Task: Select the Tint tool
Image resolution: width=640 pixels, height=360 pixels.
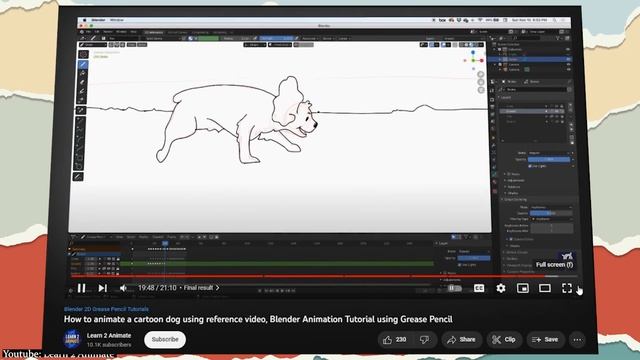Action: [83, 91]
